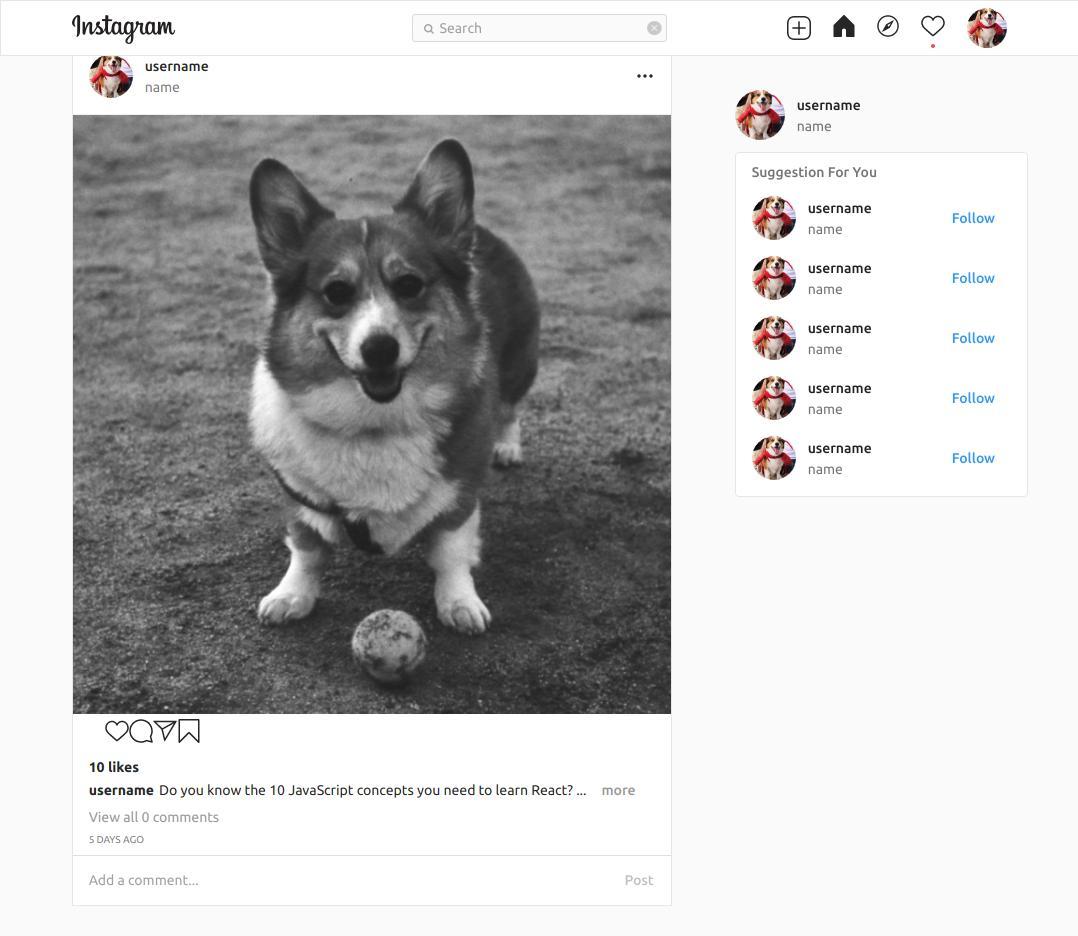Screen dimensions: 1078x936
Task: Click the Instagram logo
Action: pos(123,27)
